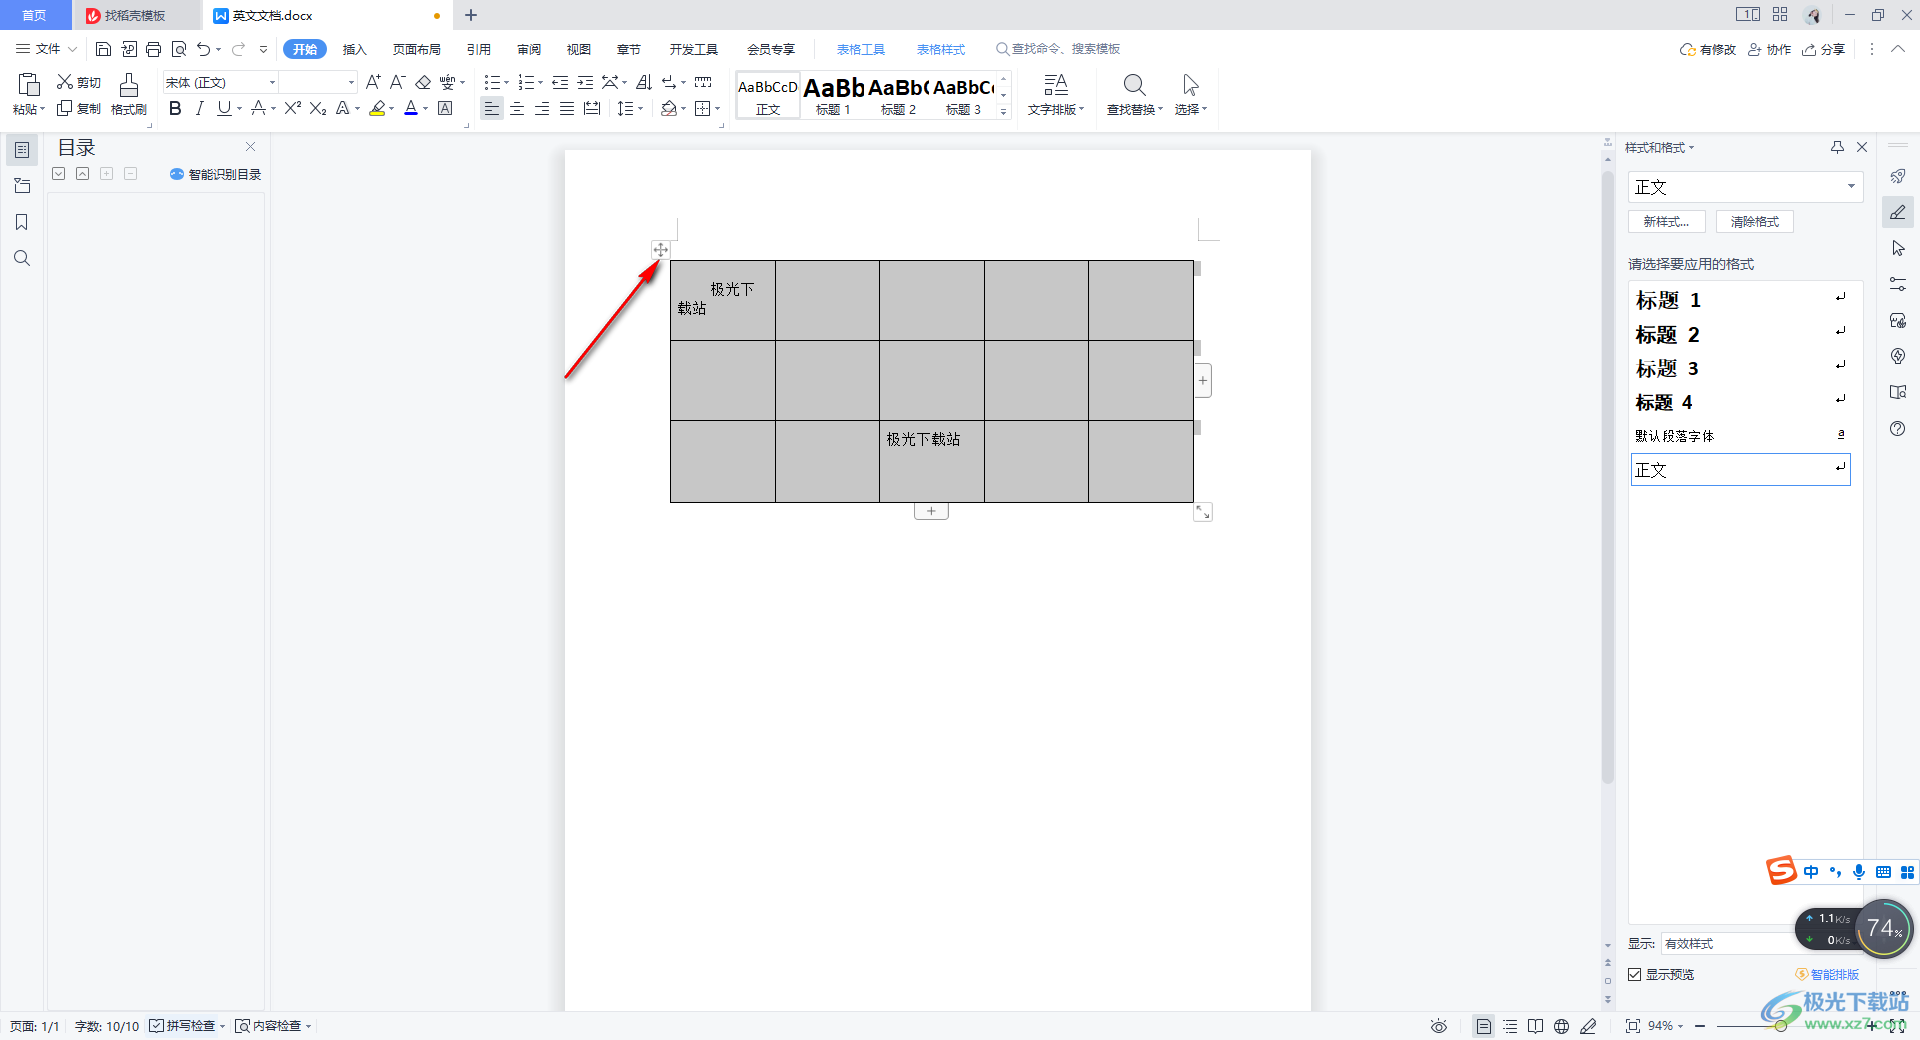
Task: Set center text alignment
Action: click(x=517, y=108)
